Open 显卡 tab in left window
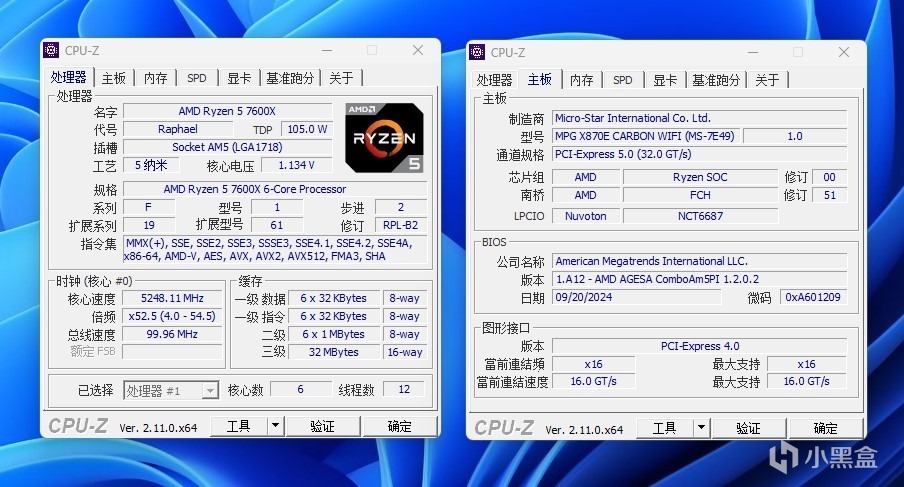The image size is (904, 487). tap(239, 78)
